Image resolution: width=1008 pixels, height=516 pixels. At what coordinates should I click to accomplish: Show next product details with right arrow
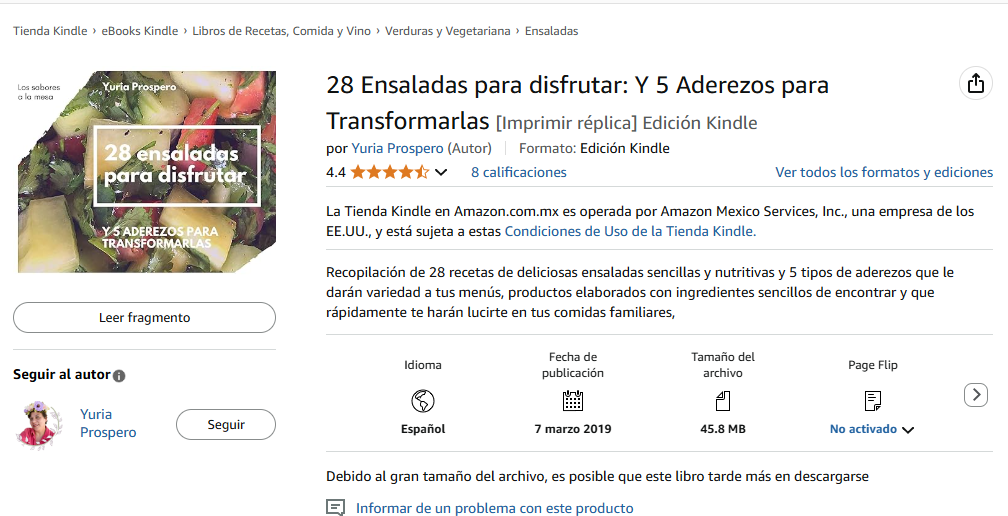[975, 395]
